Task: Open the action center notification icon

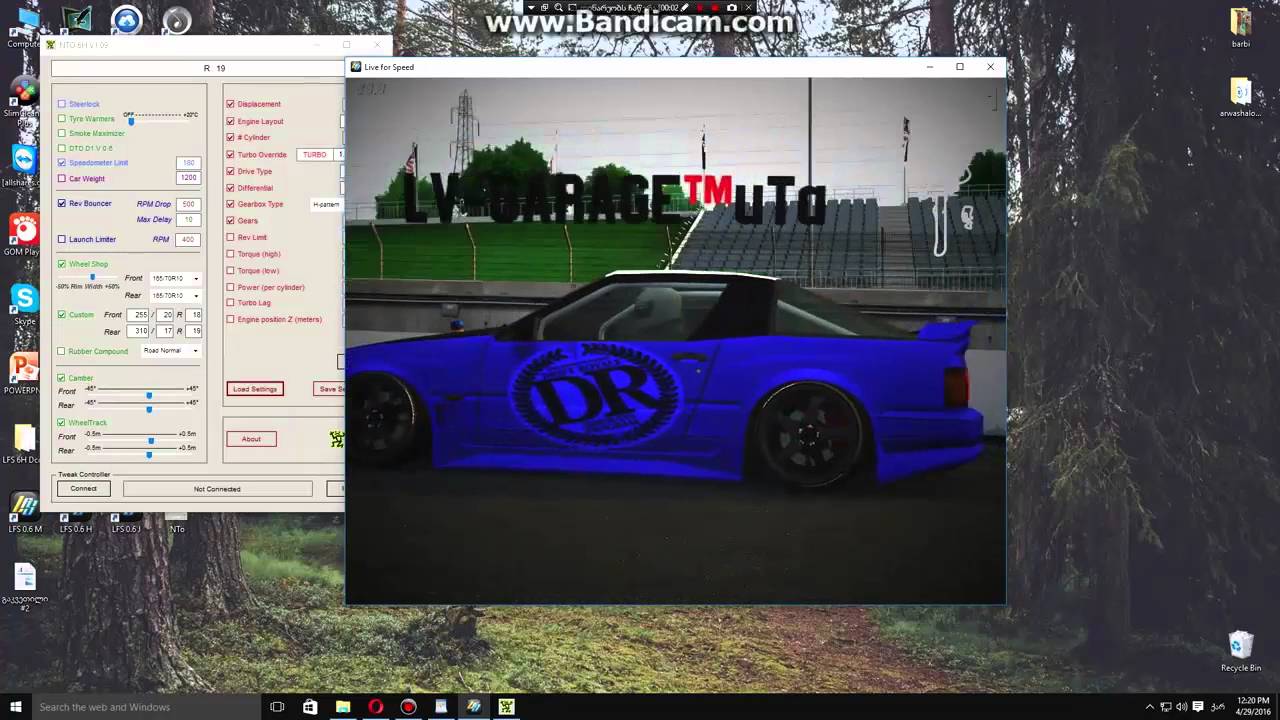Action: pyautogui.click(x=1199, y=707)
